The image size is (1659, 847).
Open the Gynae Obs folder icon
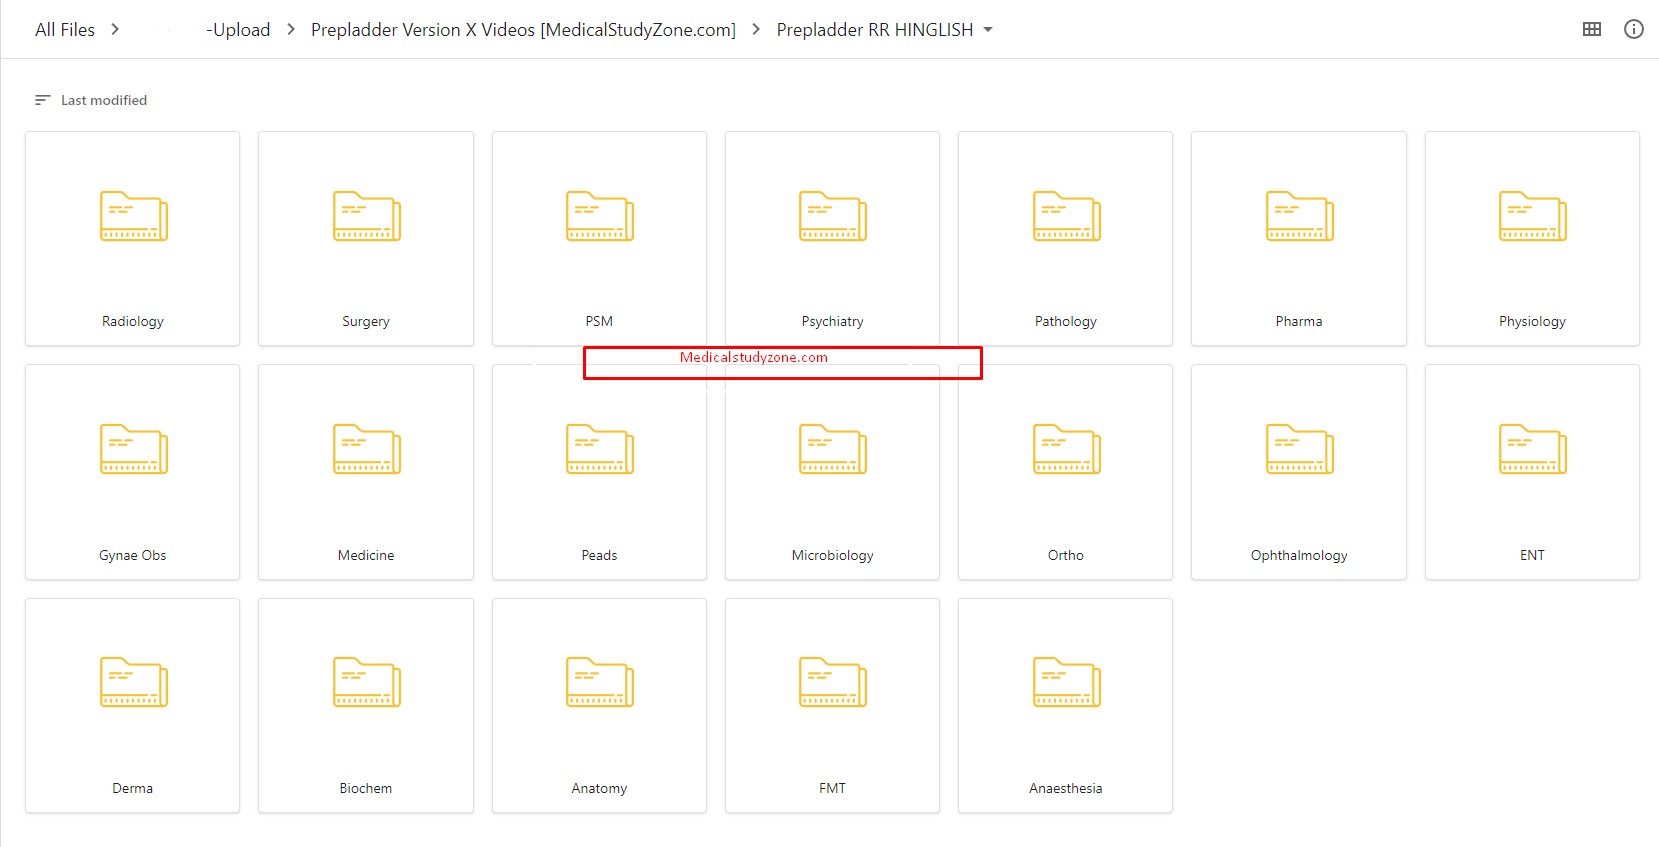(x=133, y=449)
